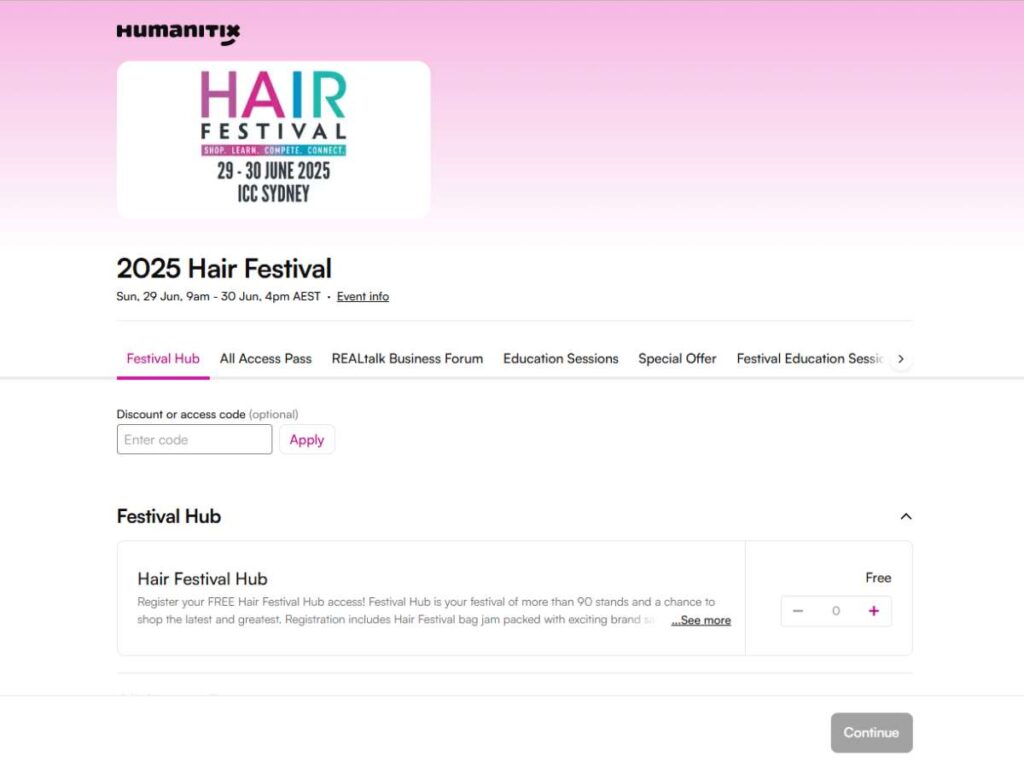Select the Special Offer tab
Image resolution: width=1024 pixels, height=768 pixels.
point(677,359)
